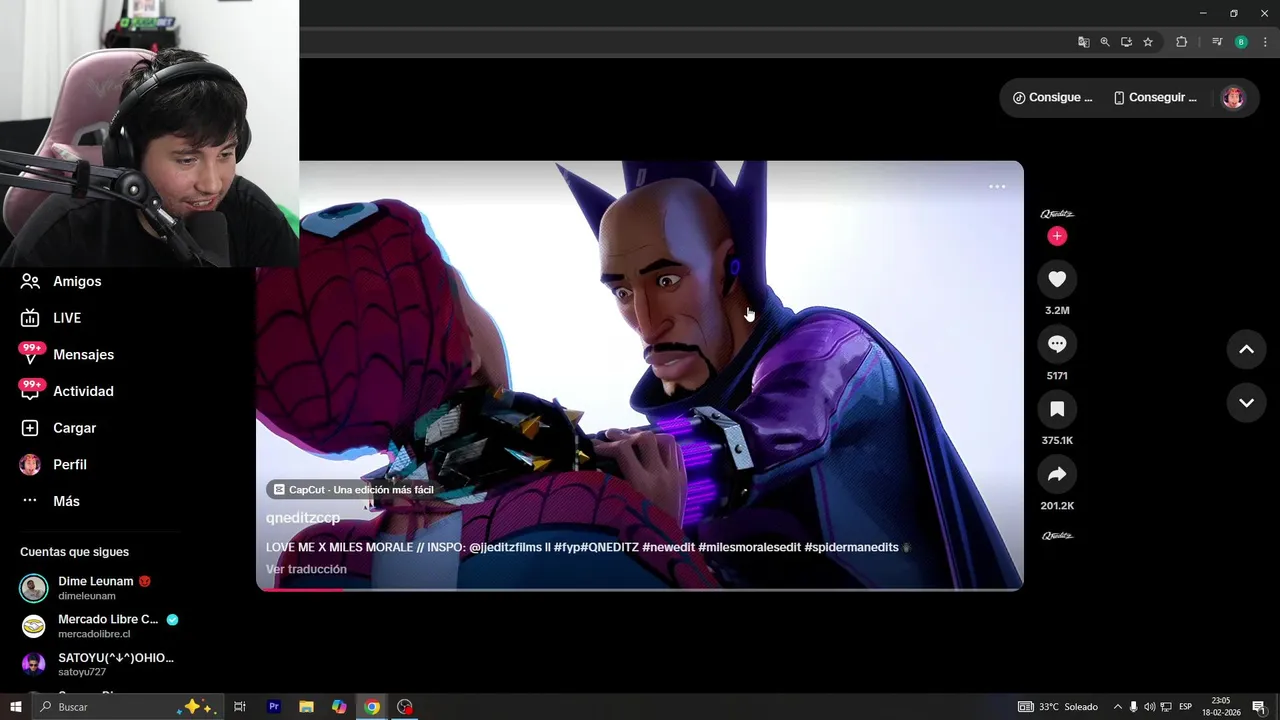Switch the ESP input language
Viewport: 1280px width, 720px height.
coord(1186,707)
